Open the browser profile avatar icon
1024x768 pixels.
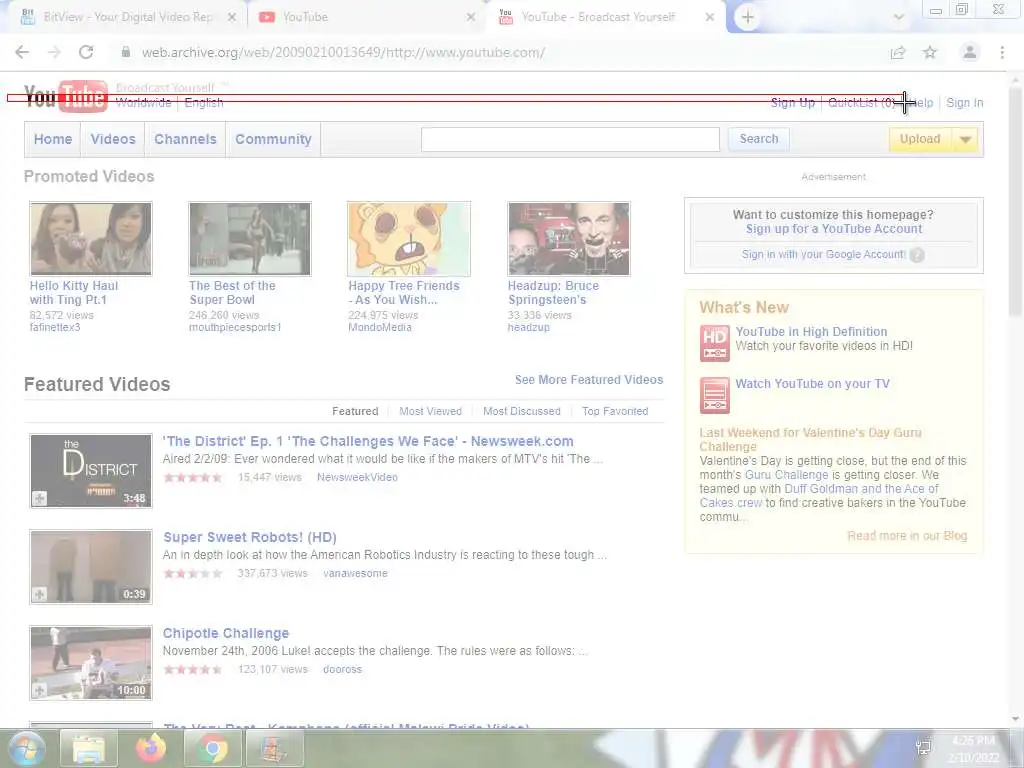pyautogui.click(x=970, y=52)
